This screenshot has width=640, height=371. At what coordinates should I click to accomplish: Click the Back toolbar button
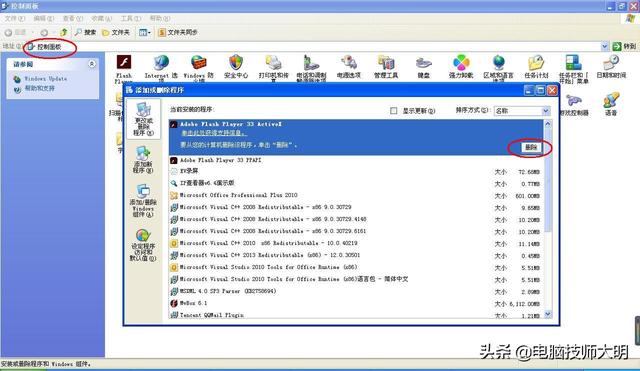click(x=16, y=32)
